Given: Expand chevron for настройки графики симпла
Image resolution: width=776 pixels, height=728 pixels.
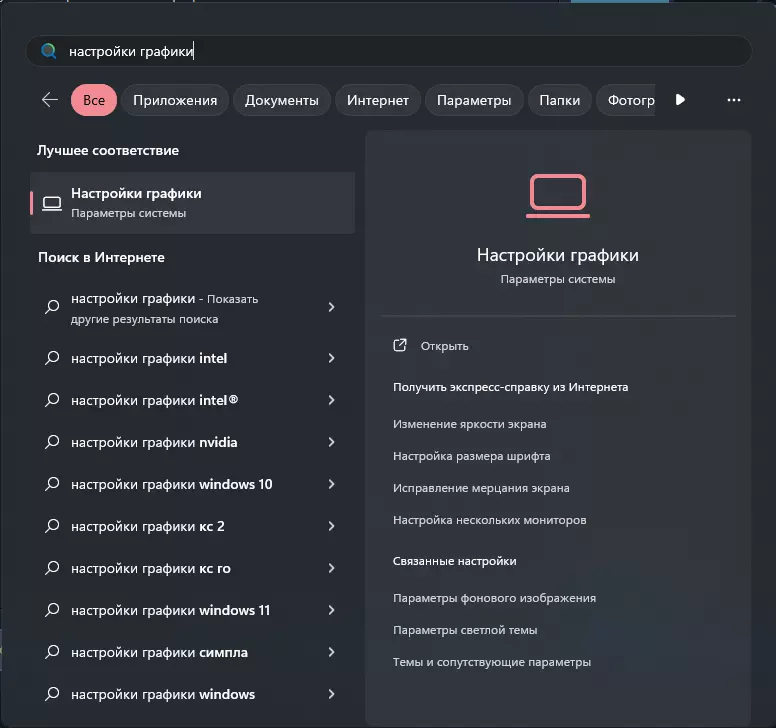Looking at the screenshot, I should tap(331, 652).
